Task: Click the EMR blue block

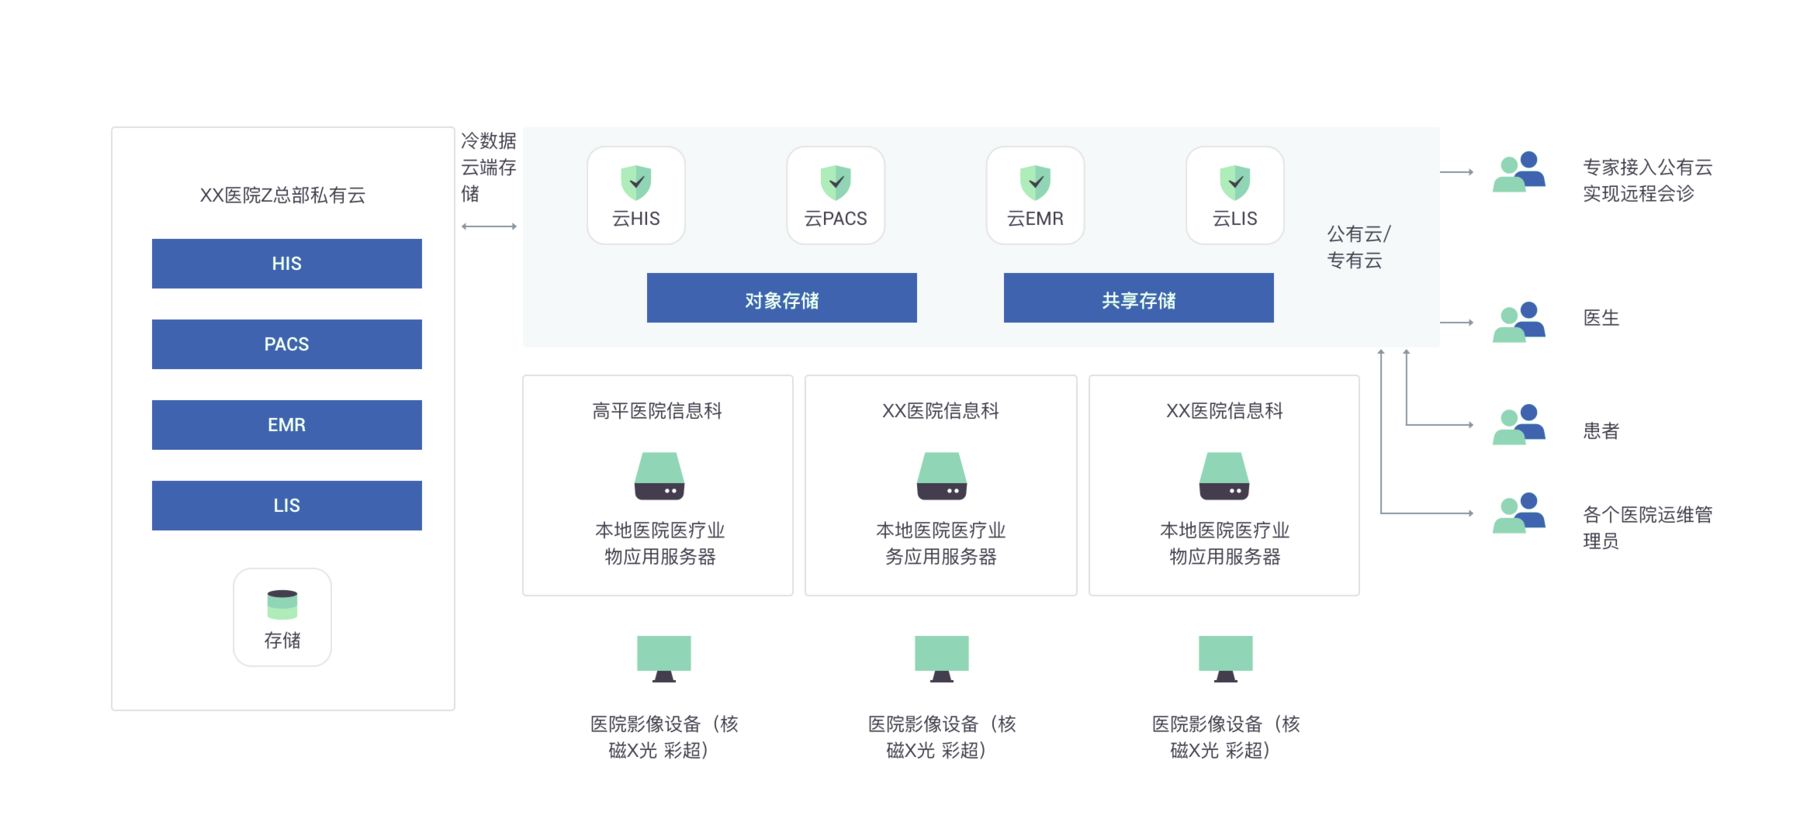Action: click(x=287, y=425)
